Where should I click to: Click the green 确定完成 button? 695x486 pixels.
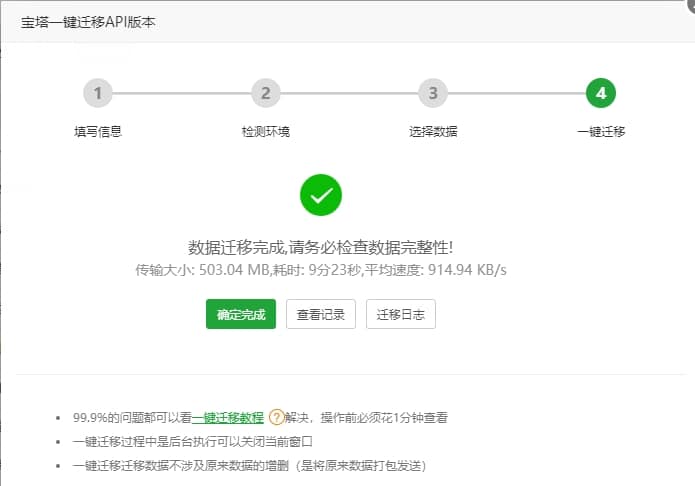point(241,314)
